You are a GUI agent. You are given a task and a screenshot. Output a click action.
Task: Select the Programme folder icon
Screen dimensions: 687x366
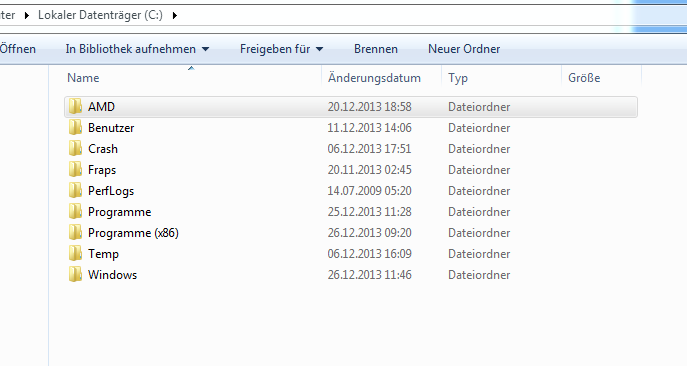click(x=75, y=212)
